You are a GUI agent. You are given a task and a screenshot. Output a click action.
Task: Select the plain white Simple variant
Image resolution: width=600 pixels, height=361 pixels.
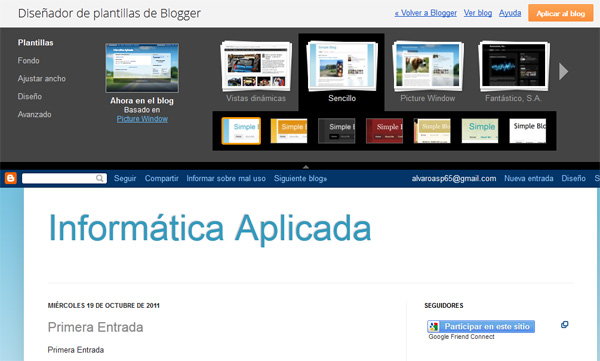(x=528, y=131)
